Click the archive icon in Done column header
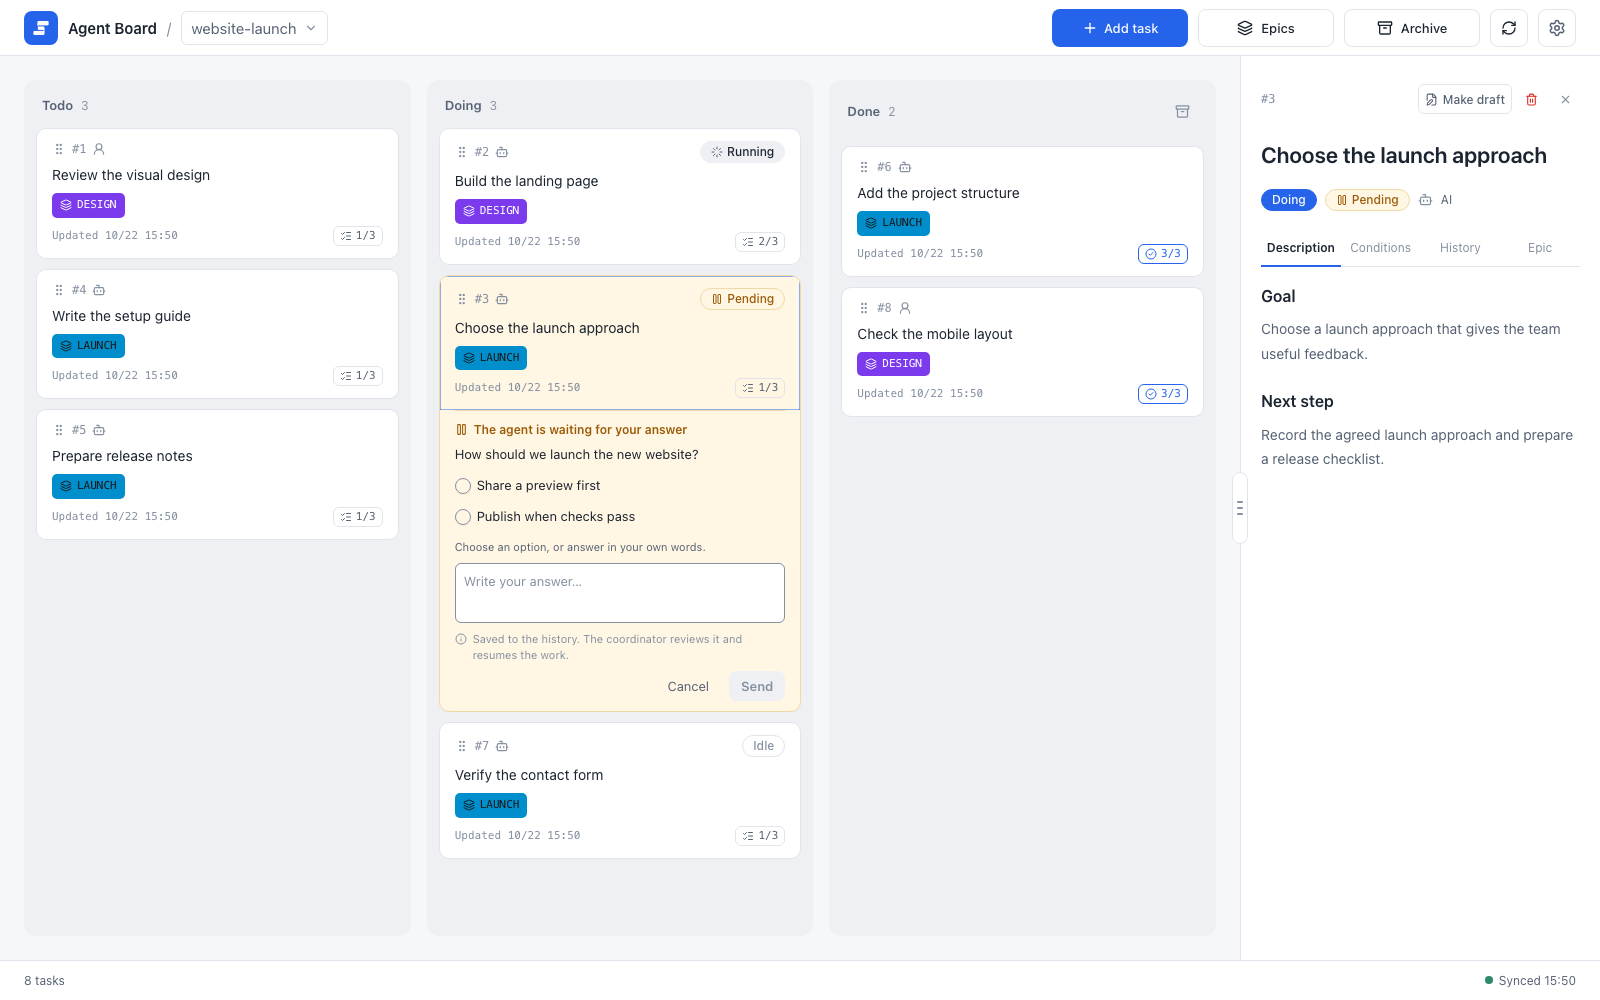 (x=1182, y=112)
